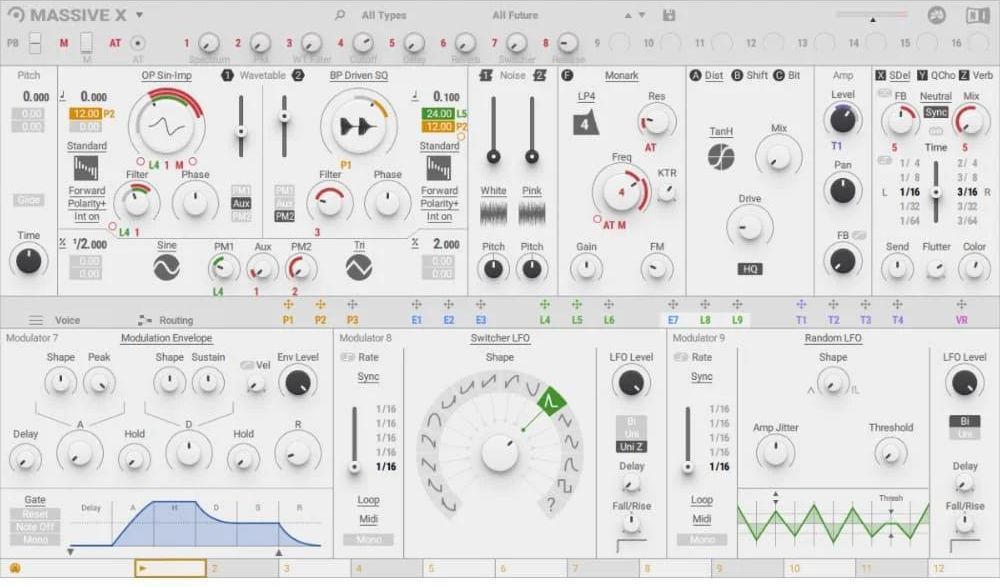Open the E7 modulator tab
The image size is (1000, 587).
pyautogui.click(x=673, y=320)
